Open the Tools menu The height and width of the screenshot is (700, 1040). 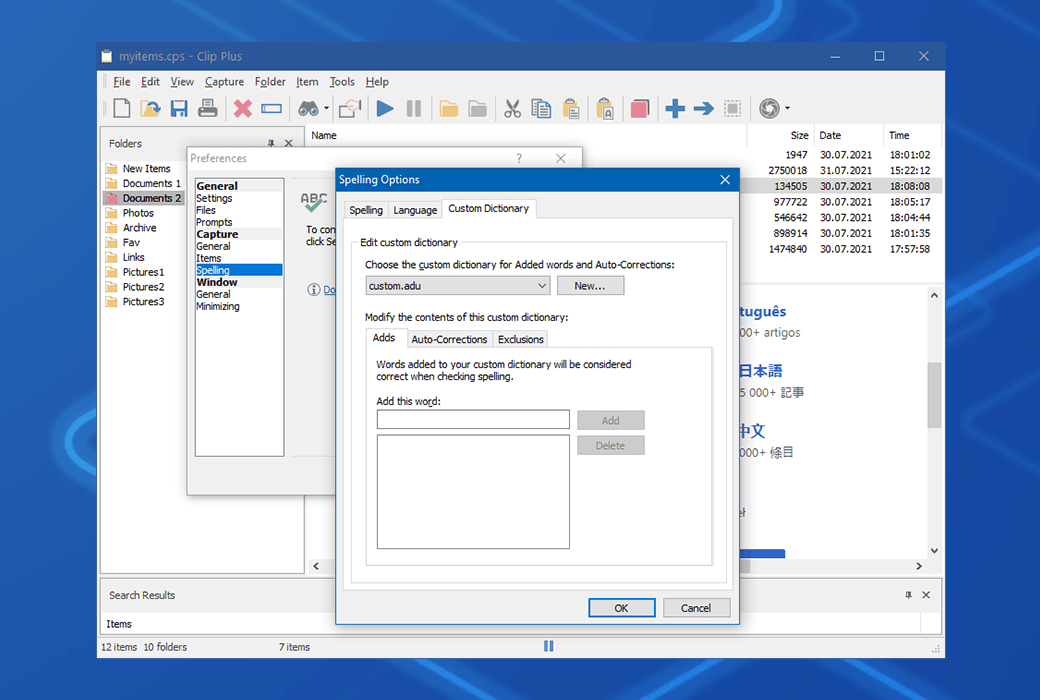342,82
